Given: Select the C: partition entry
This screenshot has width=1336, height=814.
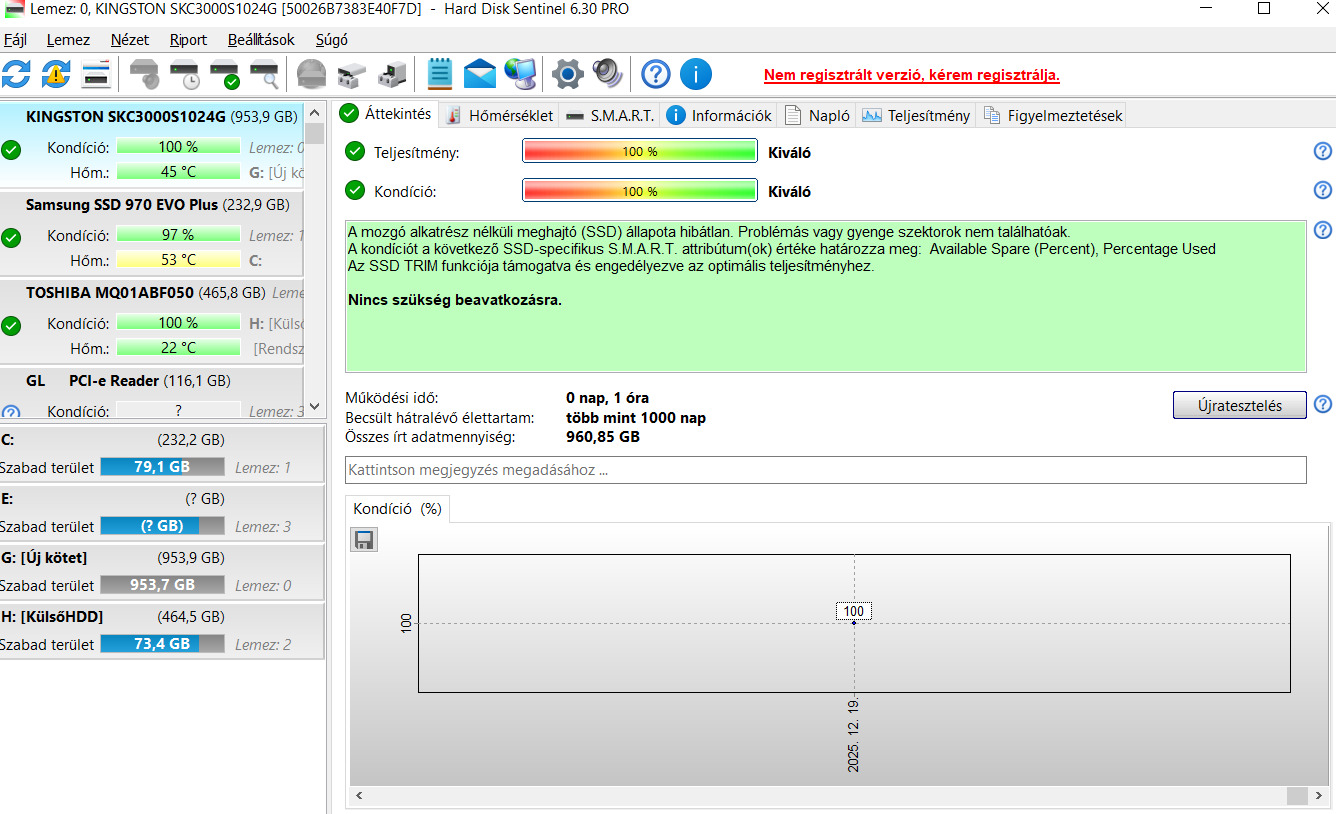Looking at the screenshot, I should pos(162,453).
